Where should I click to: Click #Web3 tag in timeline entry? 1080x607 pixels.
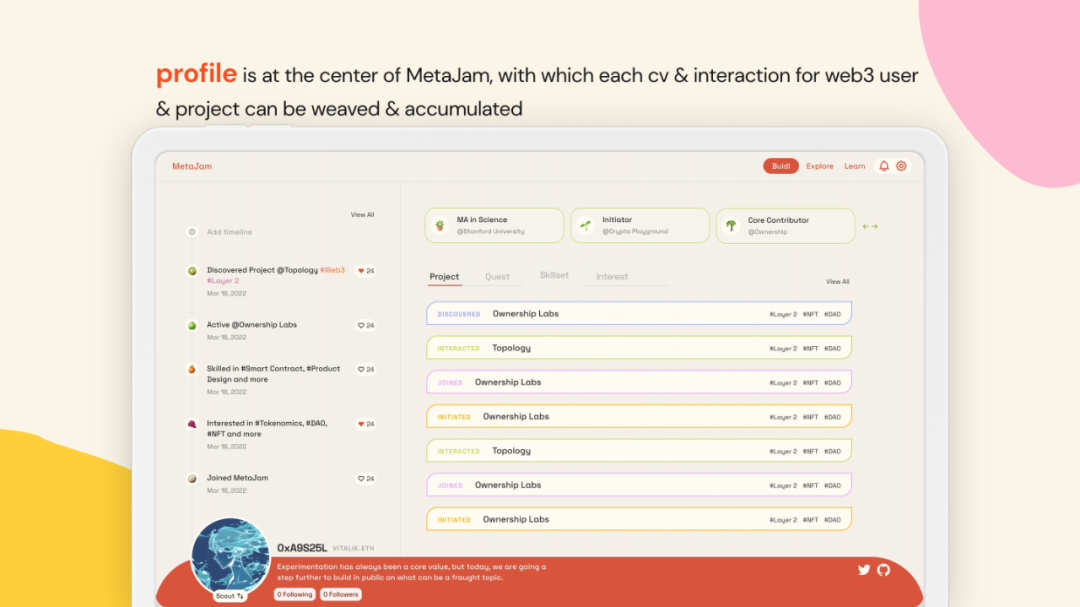[333, 270]
